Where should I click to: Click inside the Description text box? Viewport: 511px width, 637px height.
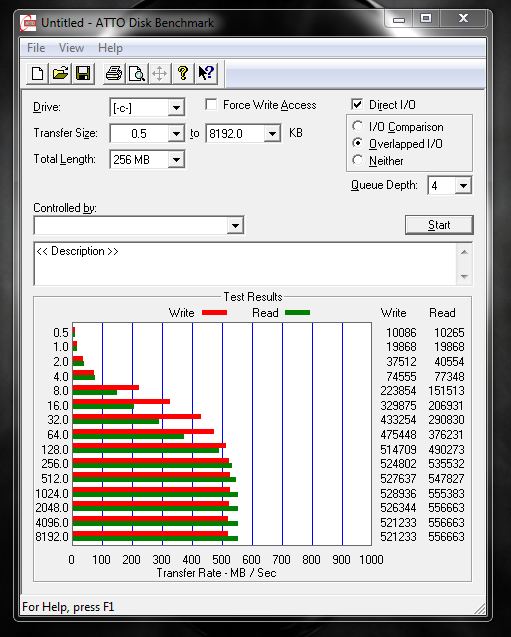(x=245, y=264)
